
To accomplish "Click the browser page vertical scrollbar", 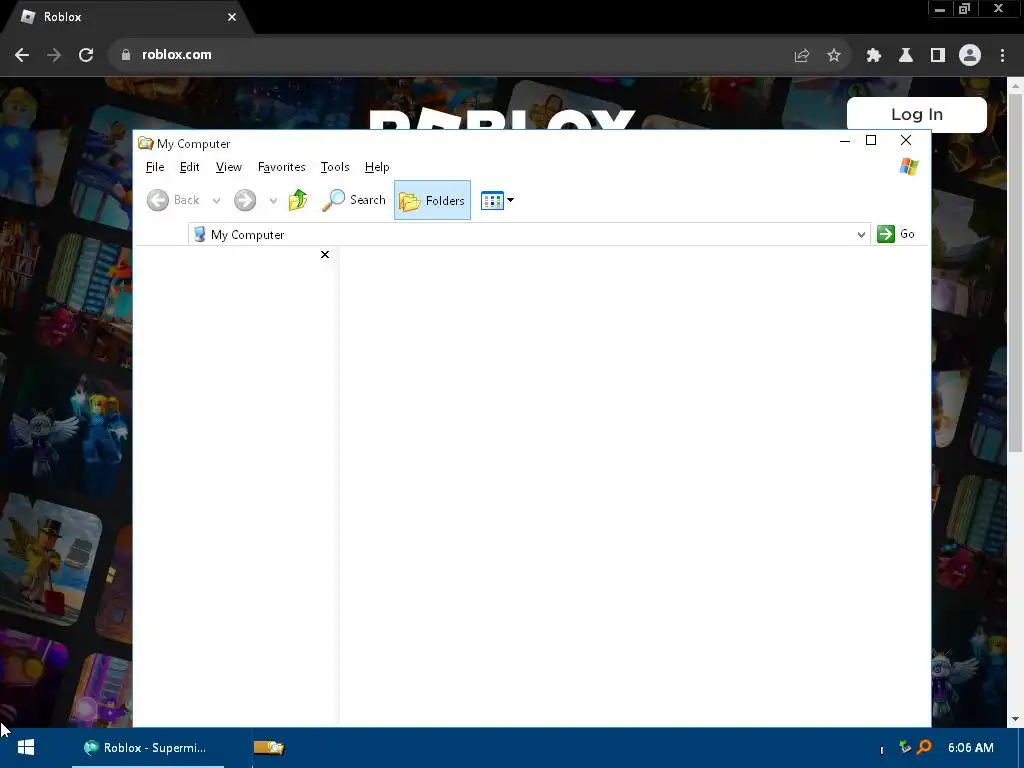I will coord(1015,272).
